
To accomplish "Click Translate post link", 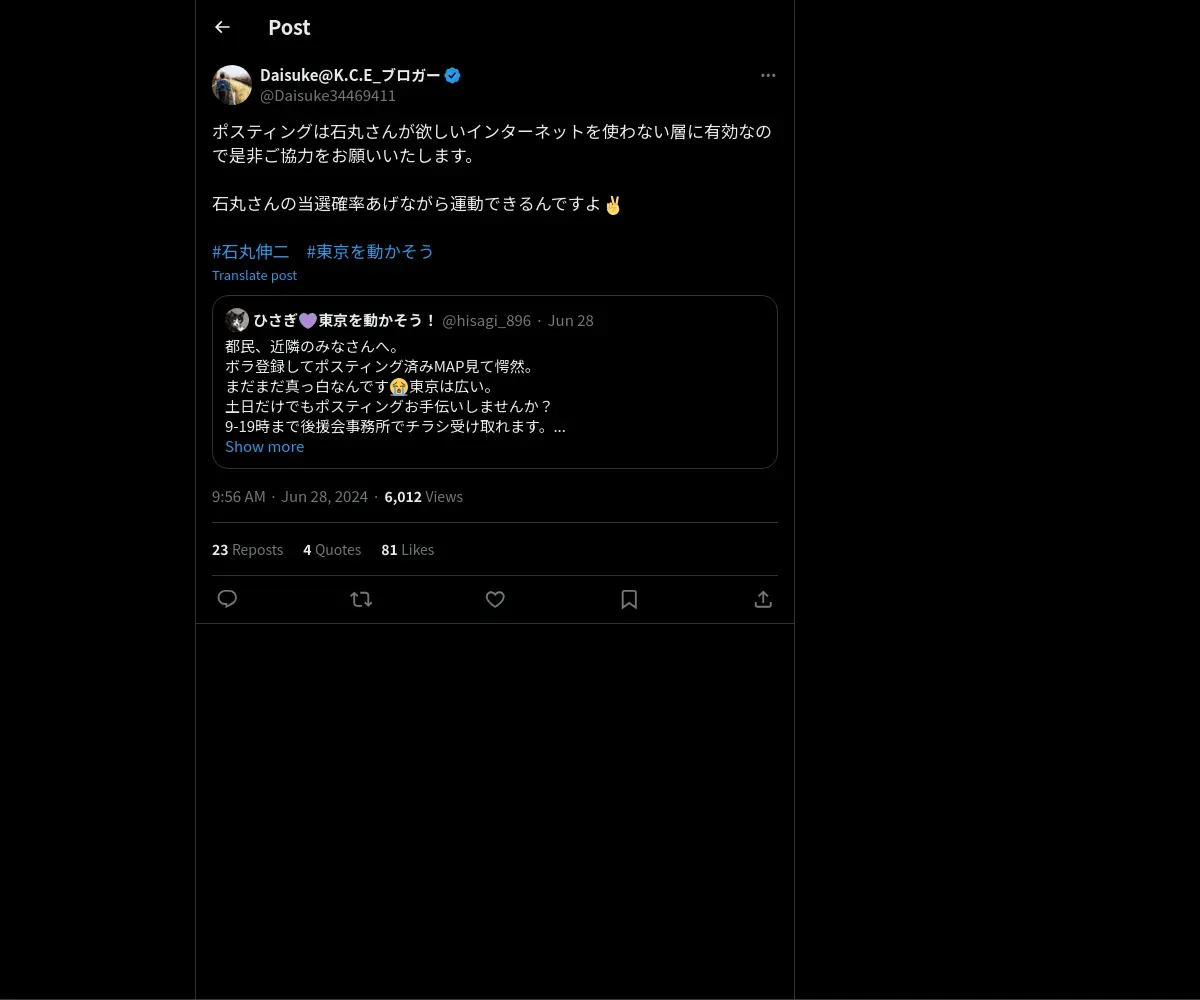I will (x=254, y=275).
